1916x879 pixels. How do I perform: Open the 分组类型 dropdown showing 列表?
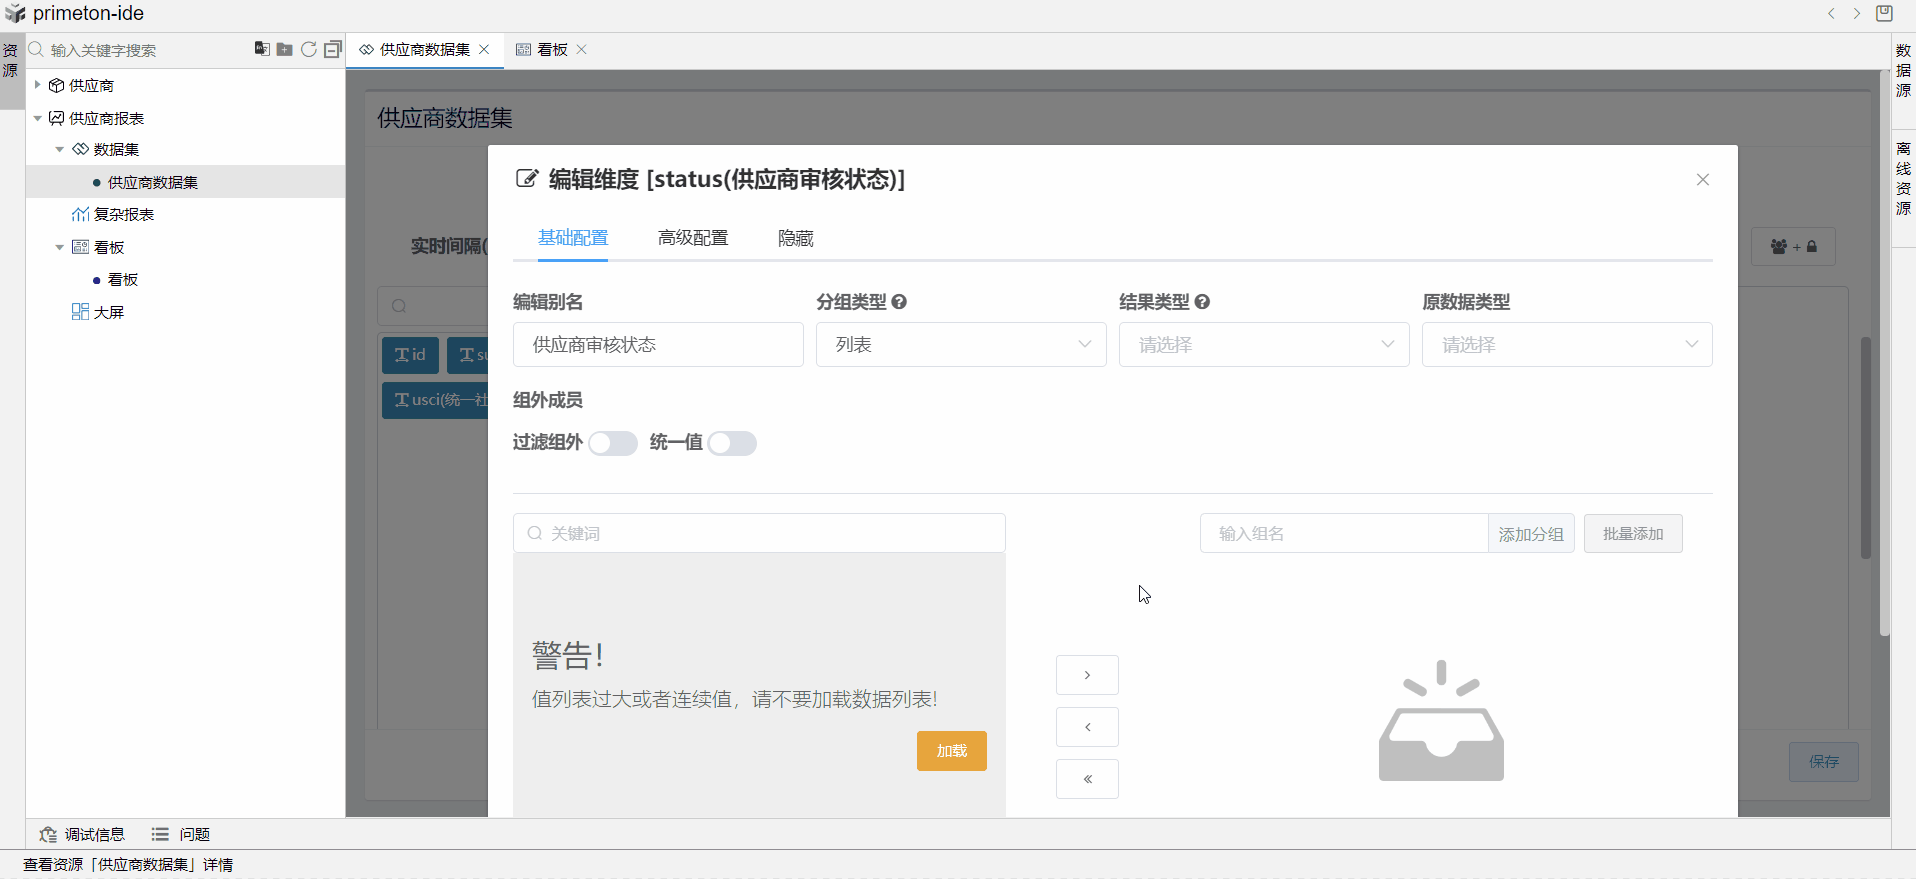point(961,345)
